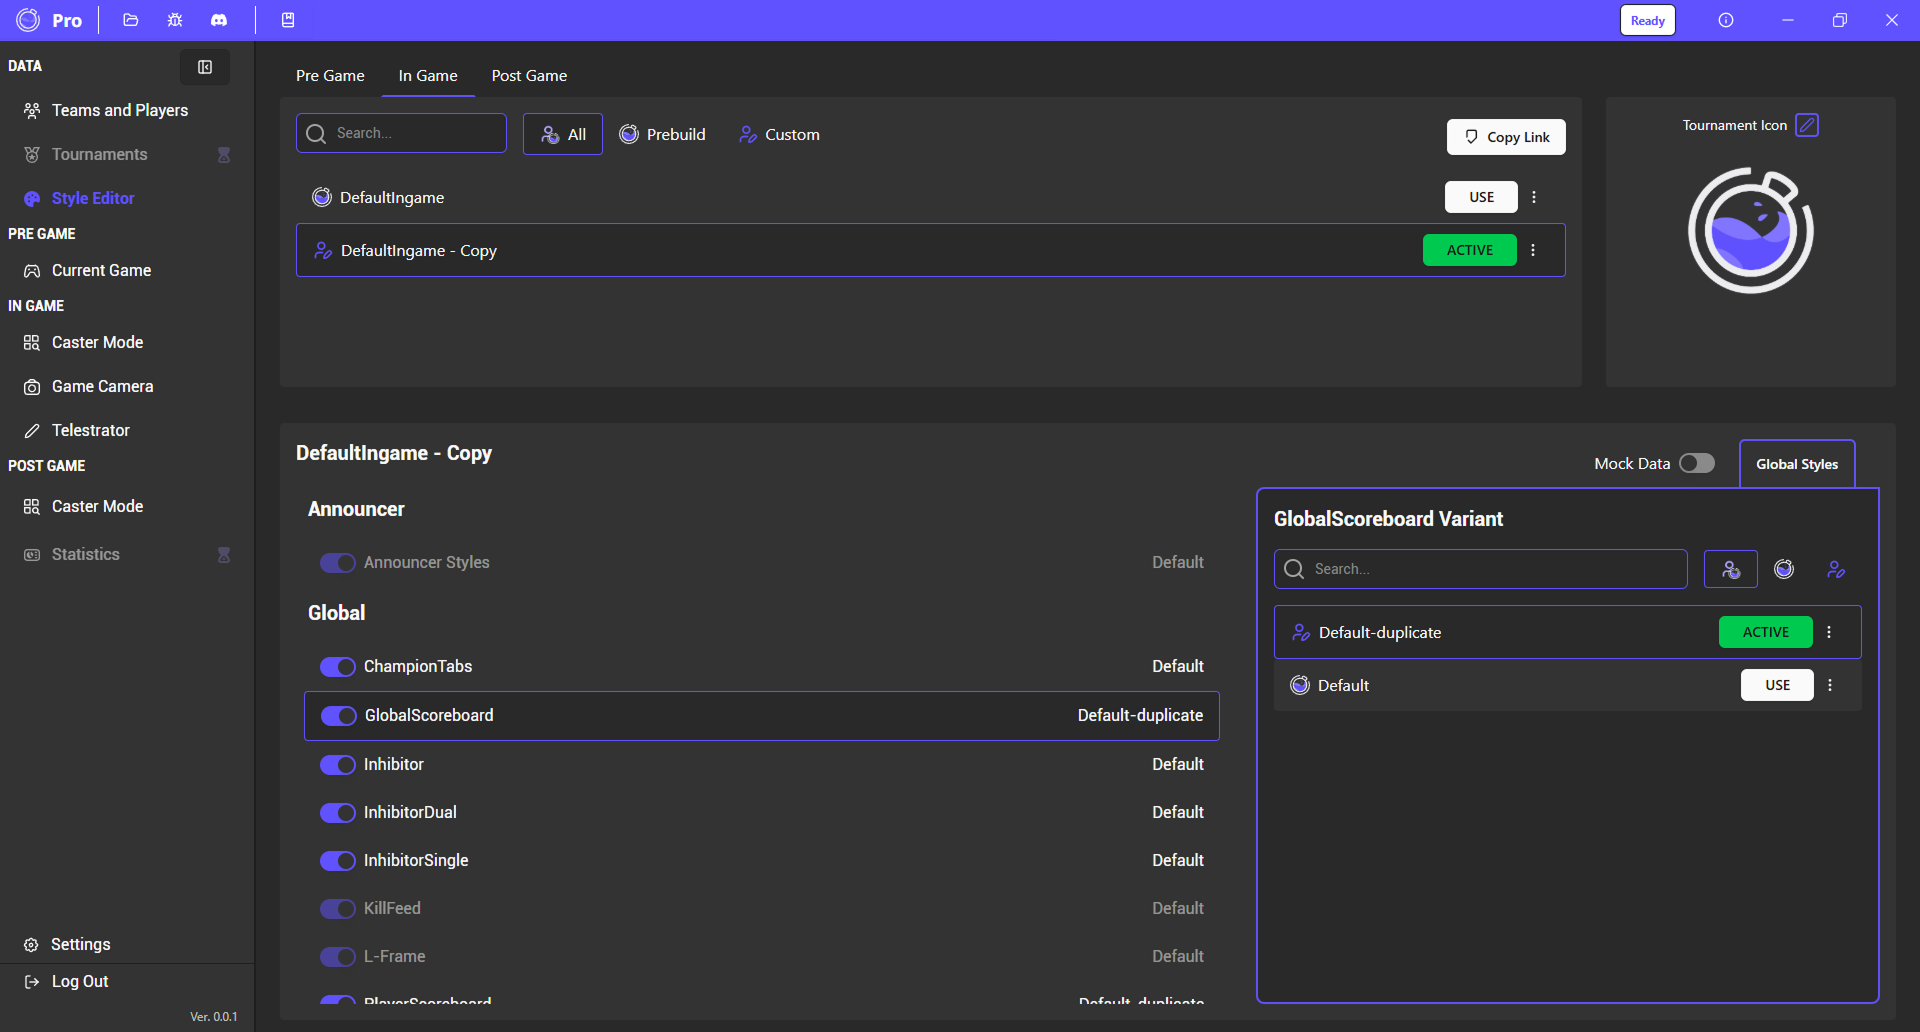1920x1032 pixels.
Task: Use the Default GlobalScoreboard variant
Action: coord(1777,685)
